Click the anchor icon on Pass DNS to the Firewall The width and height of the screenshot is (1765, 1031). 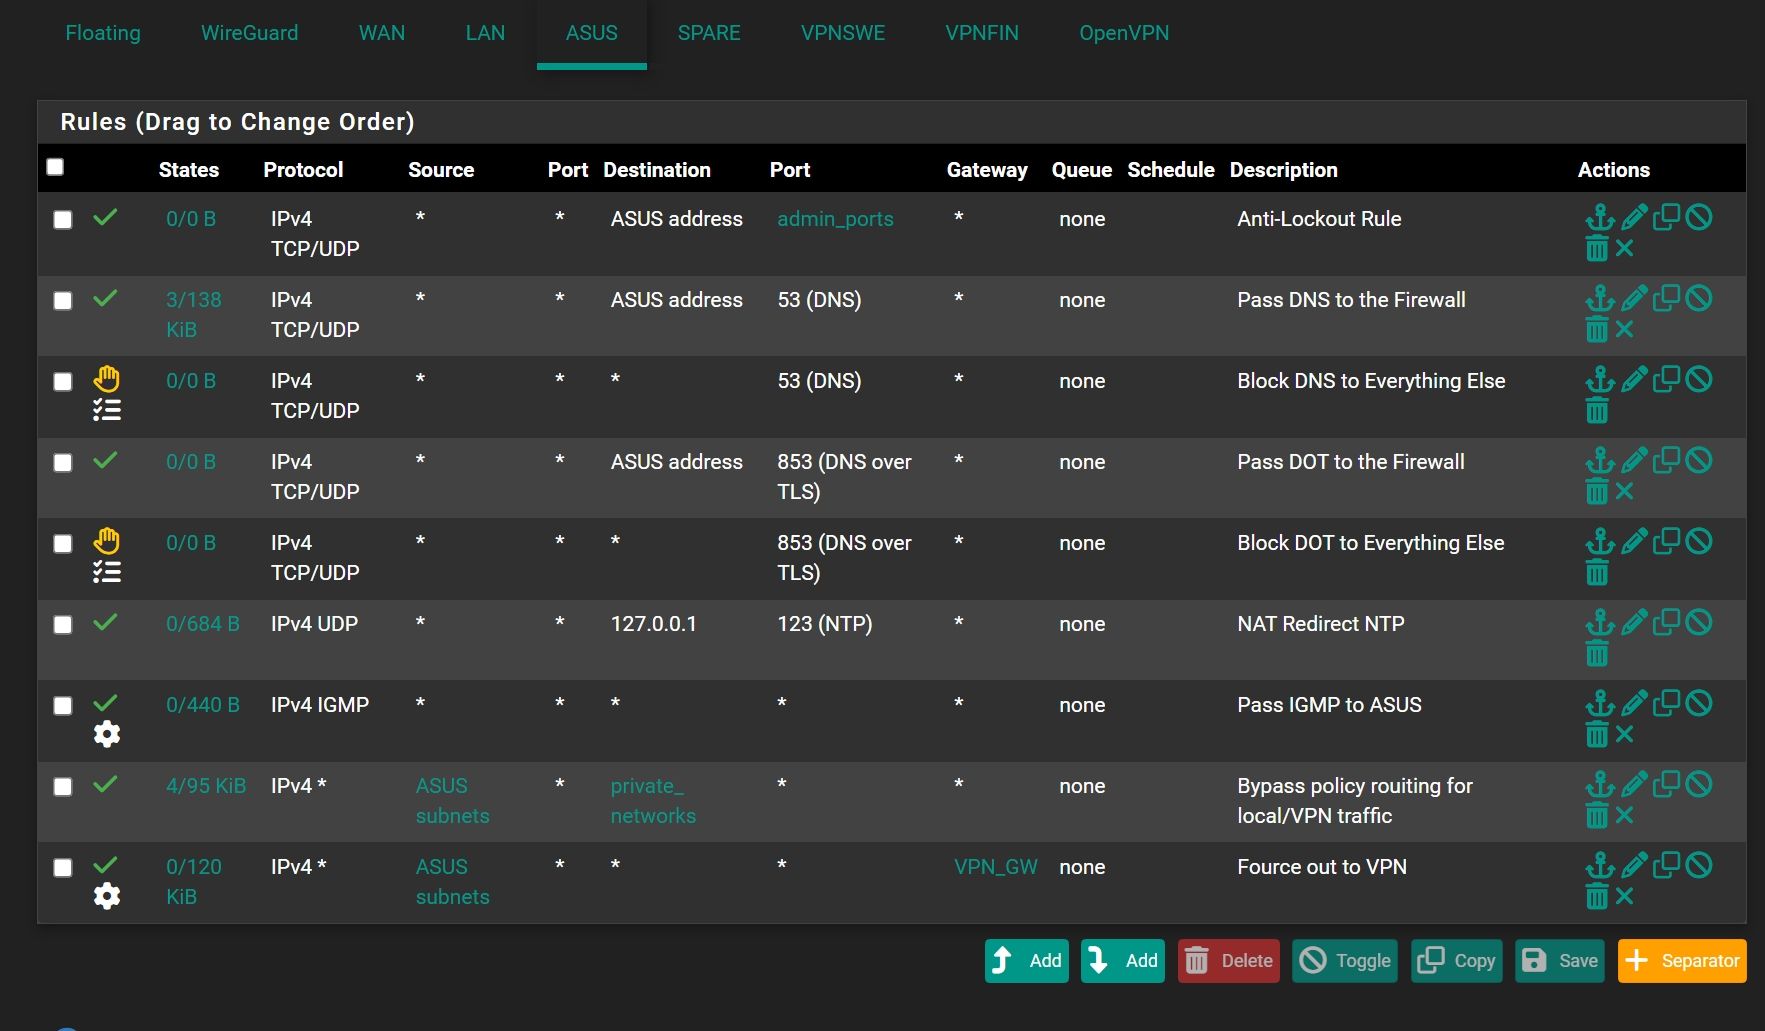pos(1600,298)
